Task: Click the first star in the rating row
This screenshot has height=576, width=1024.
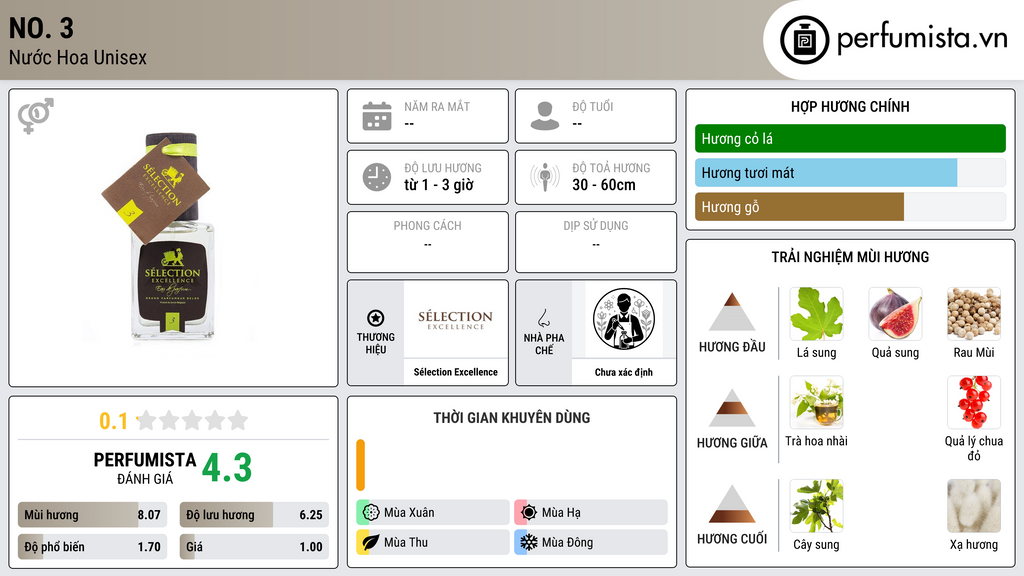Action: point(147,420)
